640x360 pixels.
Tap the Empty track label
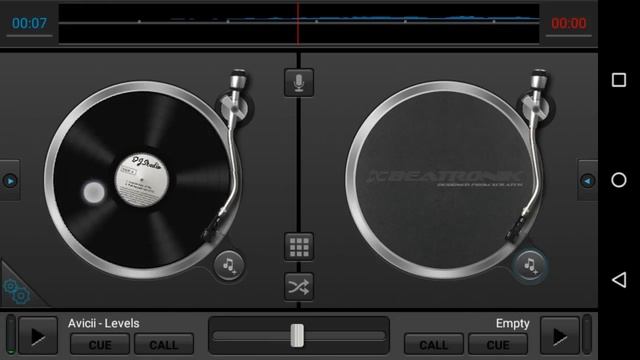[513, 323]
